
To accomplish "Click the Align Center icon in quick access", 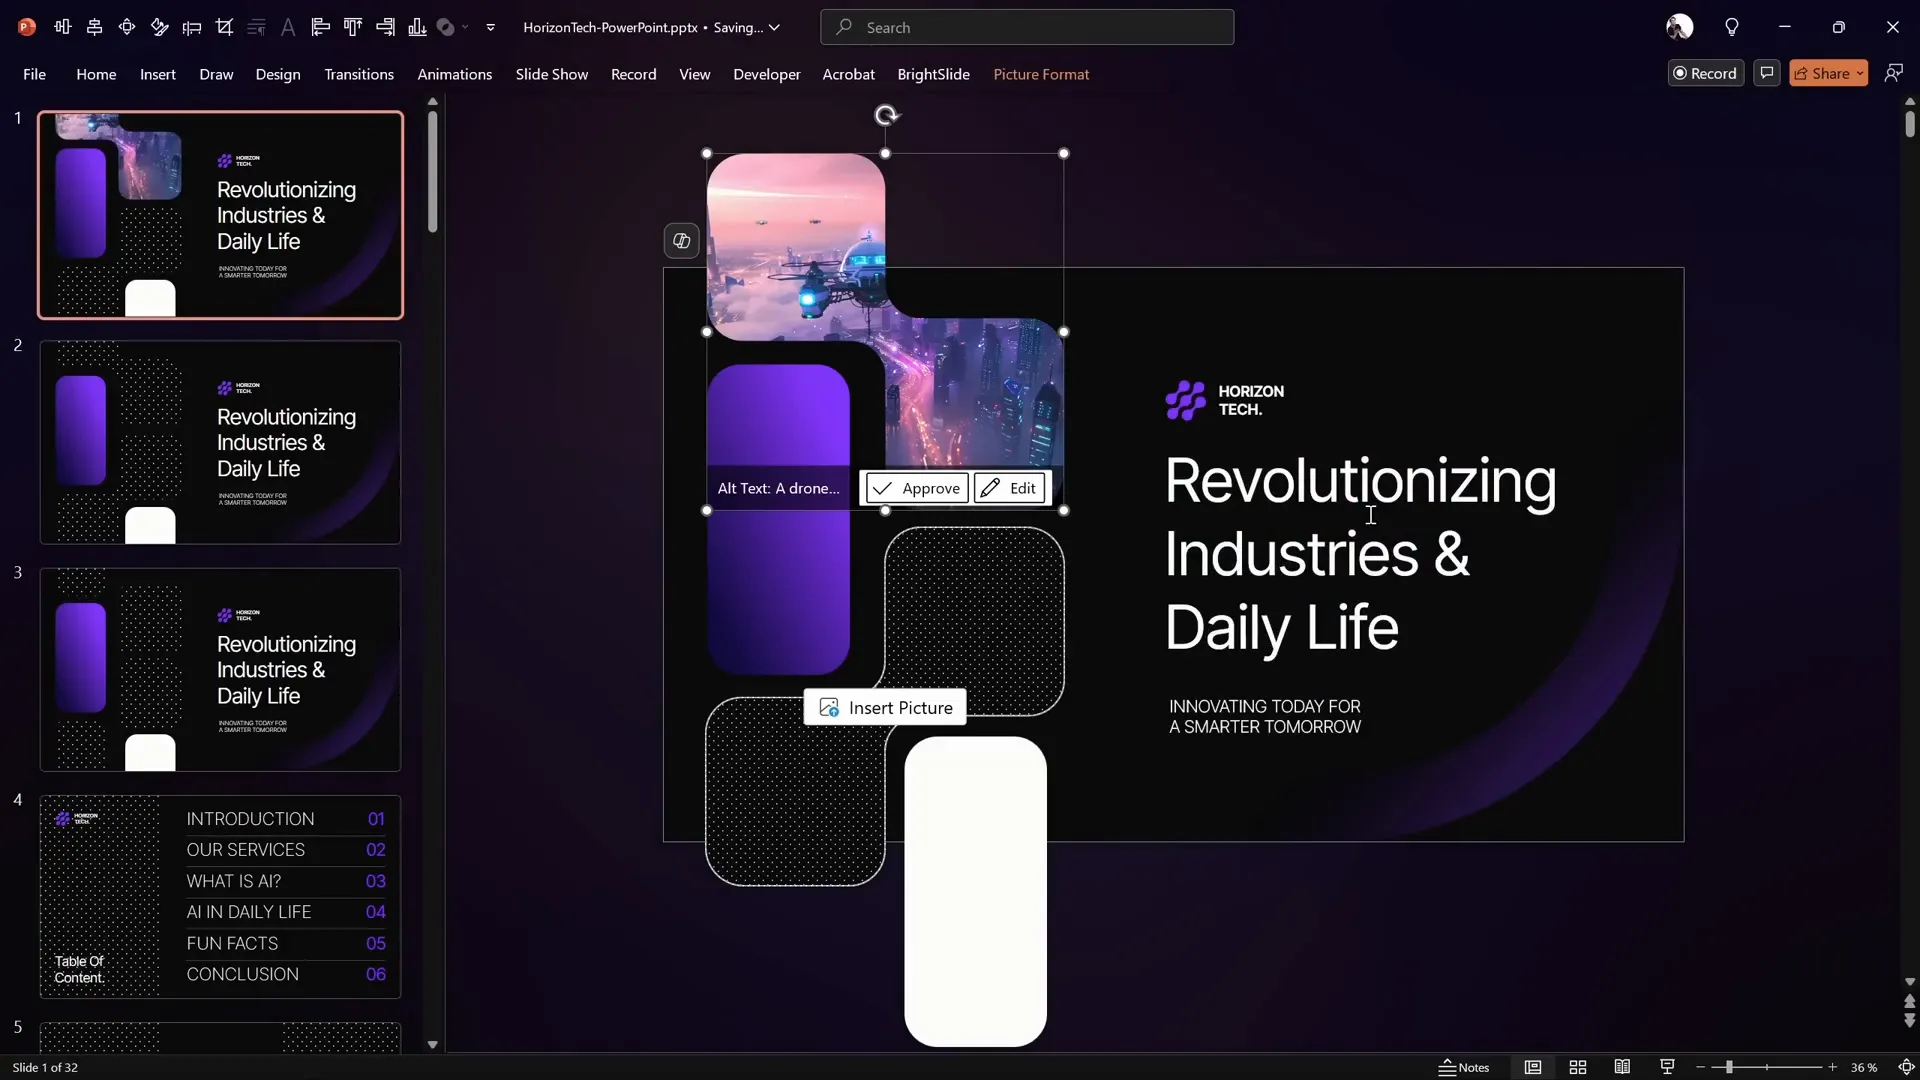I will pyautogui.click(x=95, y=27).
